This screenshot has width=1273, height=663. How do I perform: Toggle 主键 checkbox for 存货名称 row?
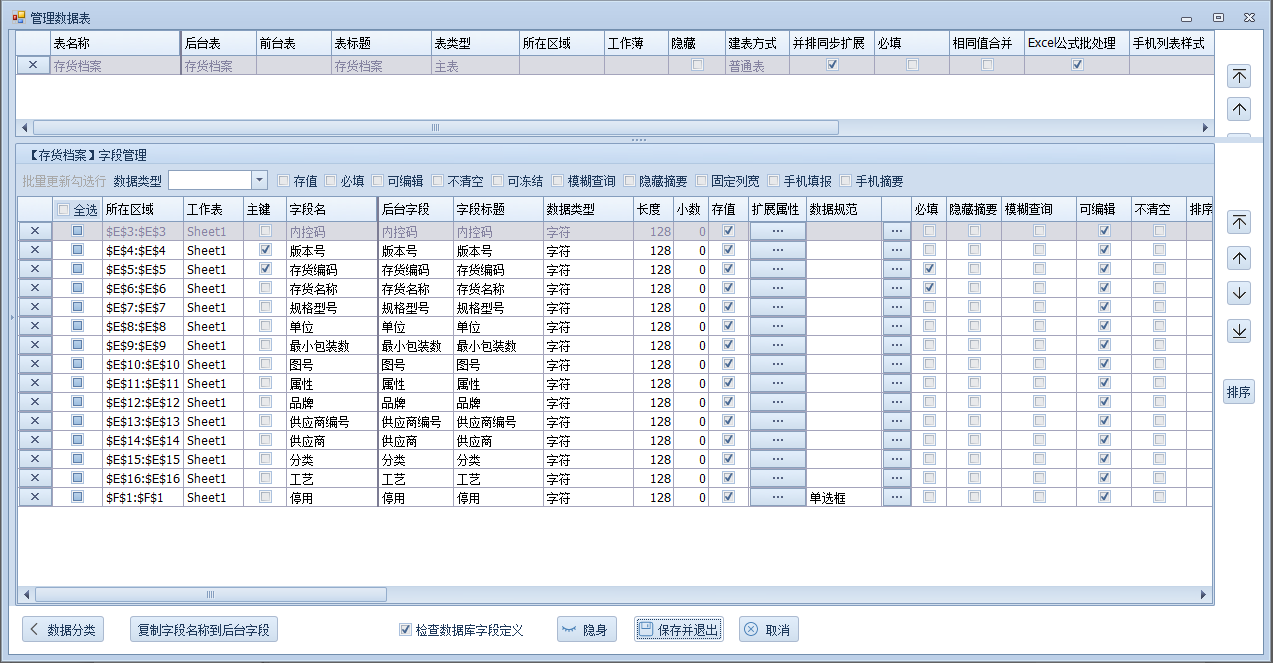point(265,288)
